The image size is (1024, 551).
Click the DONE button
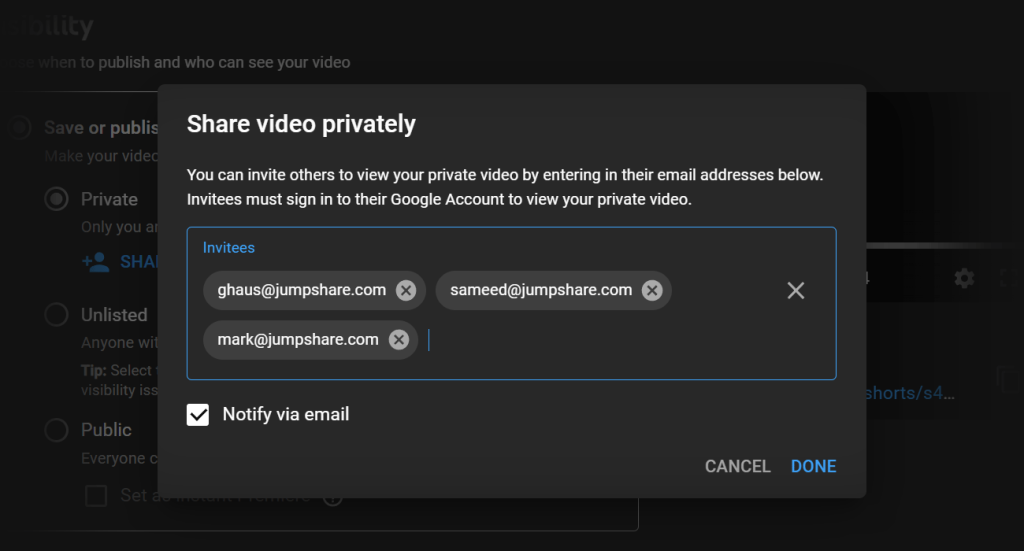point(813,466)
